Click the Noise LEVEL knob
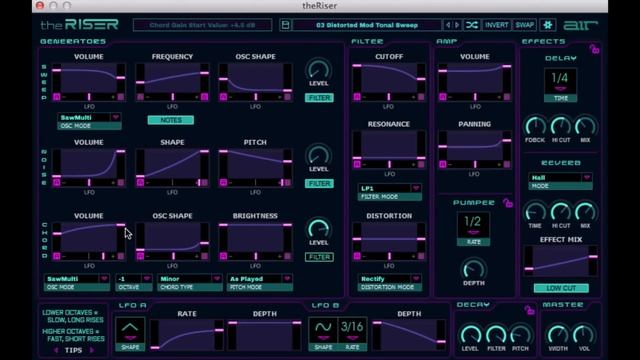The width and height of the screenshot is (640, 360). point(318,155)
